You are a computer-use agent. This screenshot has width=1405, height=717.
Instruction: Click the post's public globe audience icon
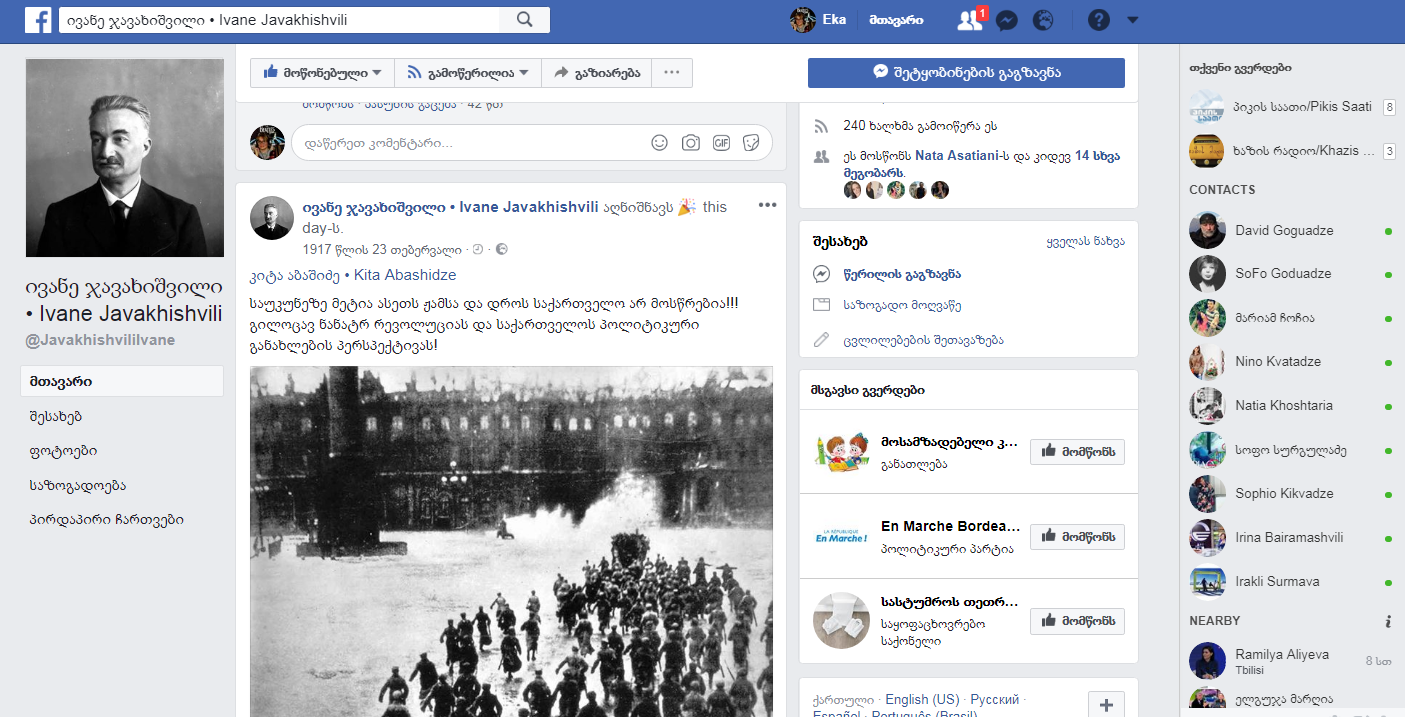(x=502, y=250)
